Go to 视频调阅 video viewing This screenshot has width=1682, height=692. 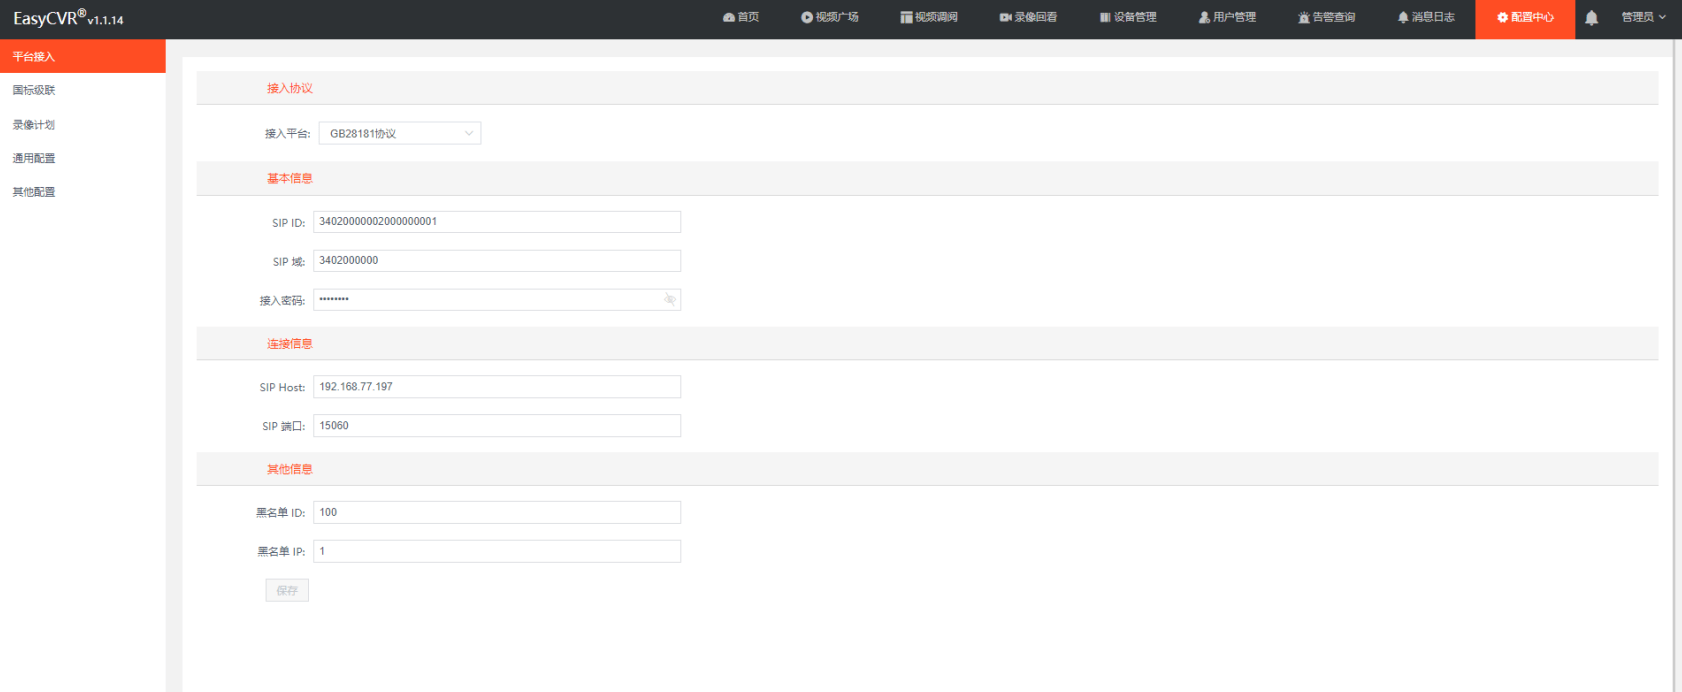[928, 18]
